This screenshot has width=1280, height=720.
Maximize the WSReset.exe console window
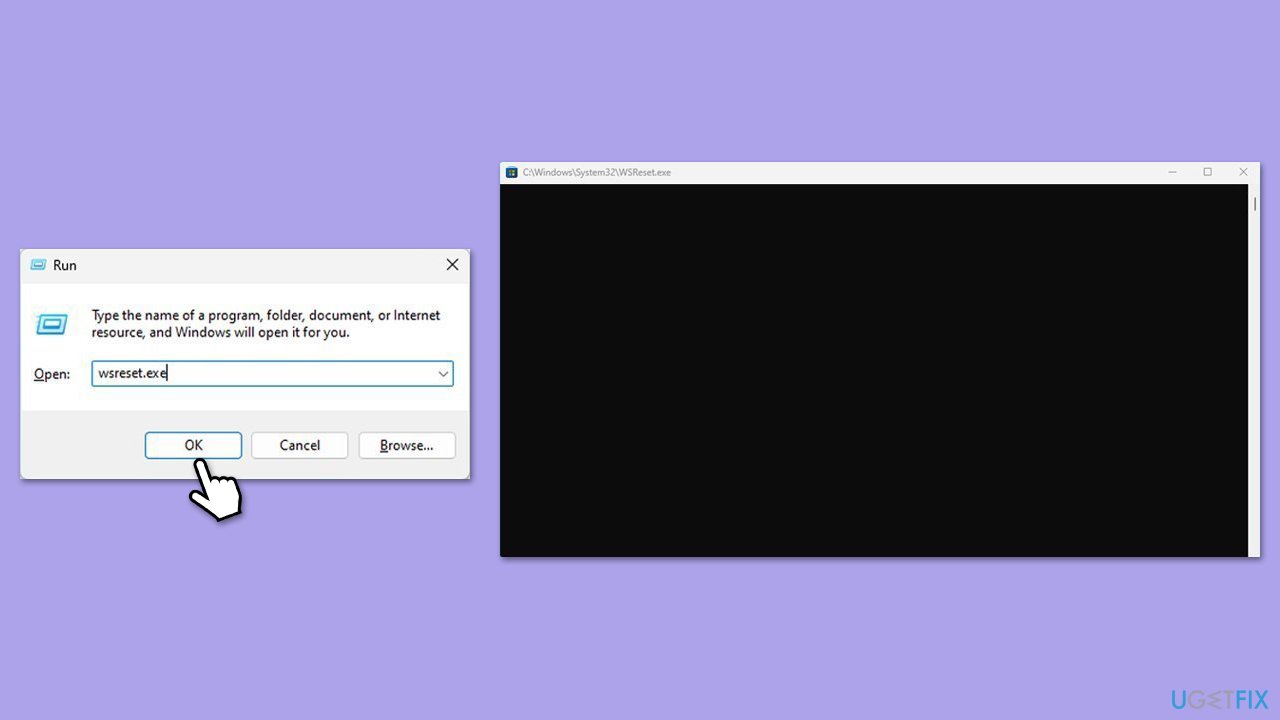click(1207, 172)
